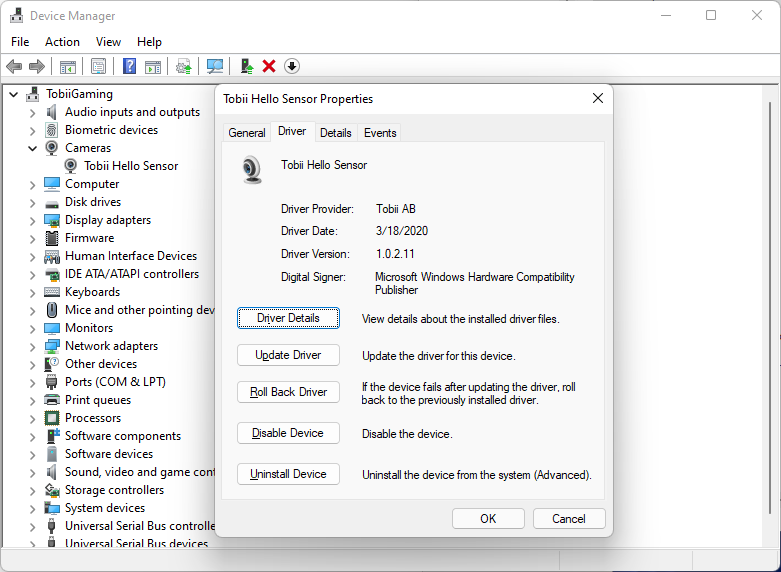Screen dimensions: 781x572
Task: Expand the IDE ATA/ATAPI controllers node
Action: pos(32,275)
